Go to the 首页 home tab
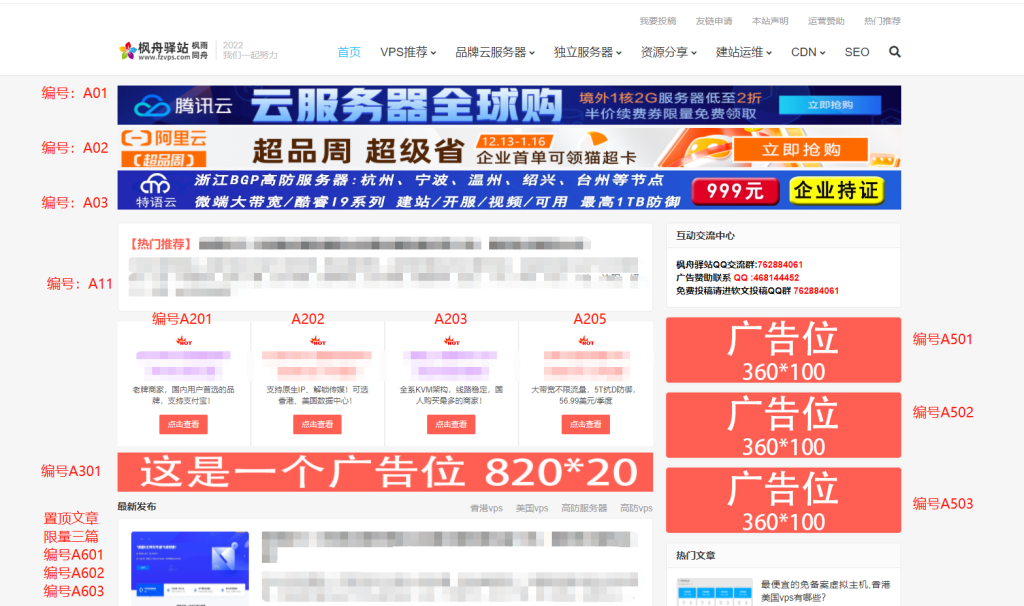1024x606 pixels. point(349,52)
